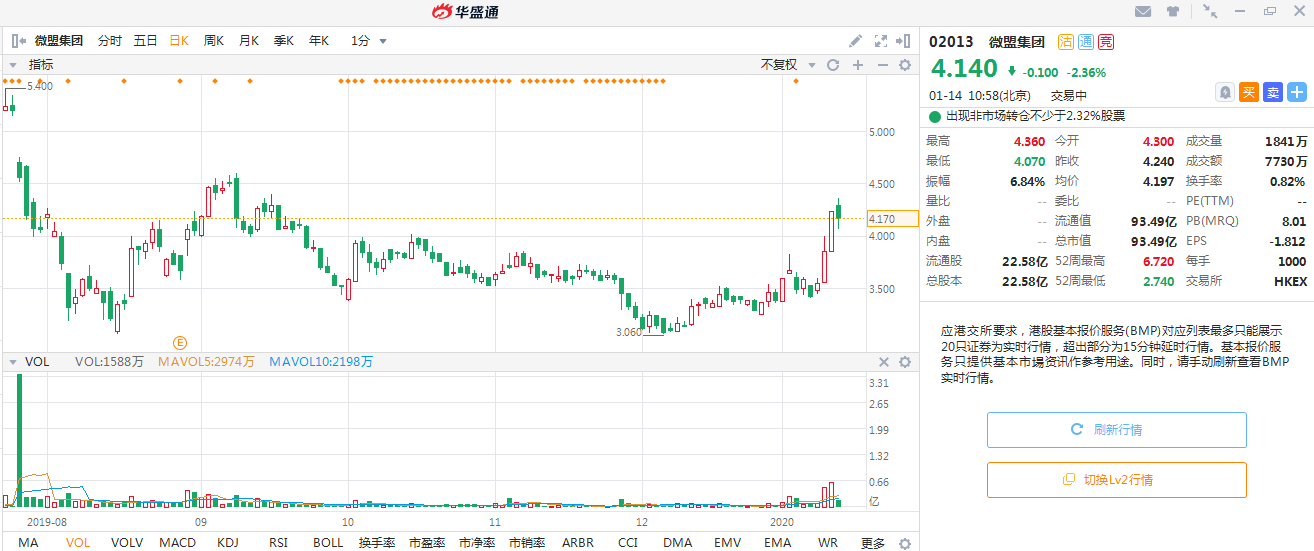This screenshot has width=1314, height=551.
Task: Enable the 市净率 indicator
Action: (477, 543)
